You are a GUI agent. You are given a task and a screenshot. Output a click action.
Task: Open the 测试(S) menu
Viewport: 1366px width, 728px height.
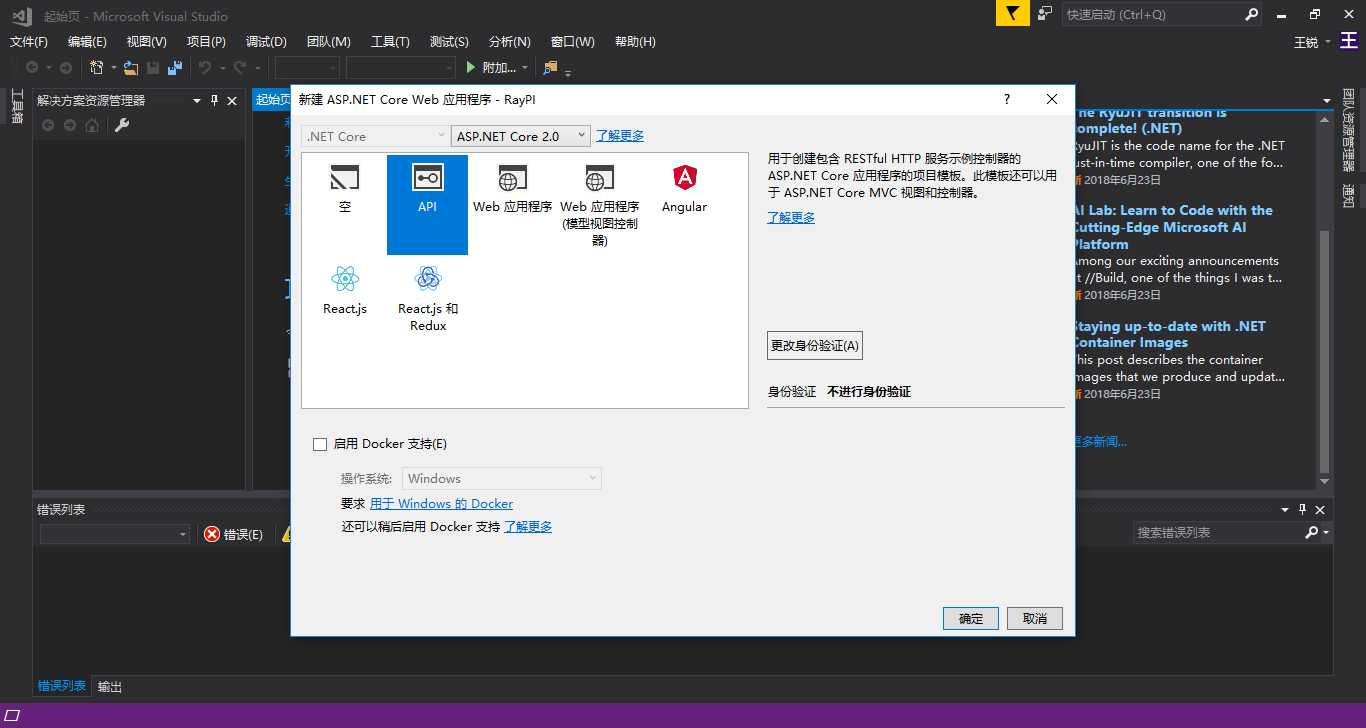pyautogui.click(x=449, y=41)
